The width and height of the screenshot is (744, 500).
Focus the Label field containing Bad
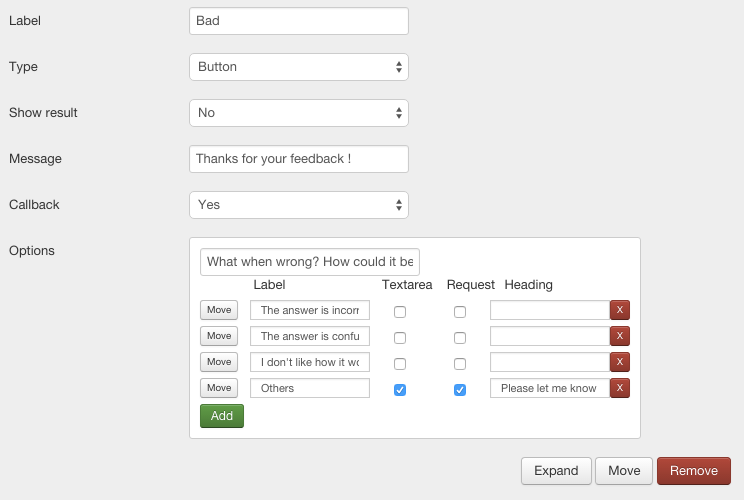[x=298, y=21]
